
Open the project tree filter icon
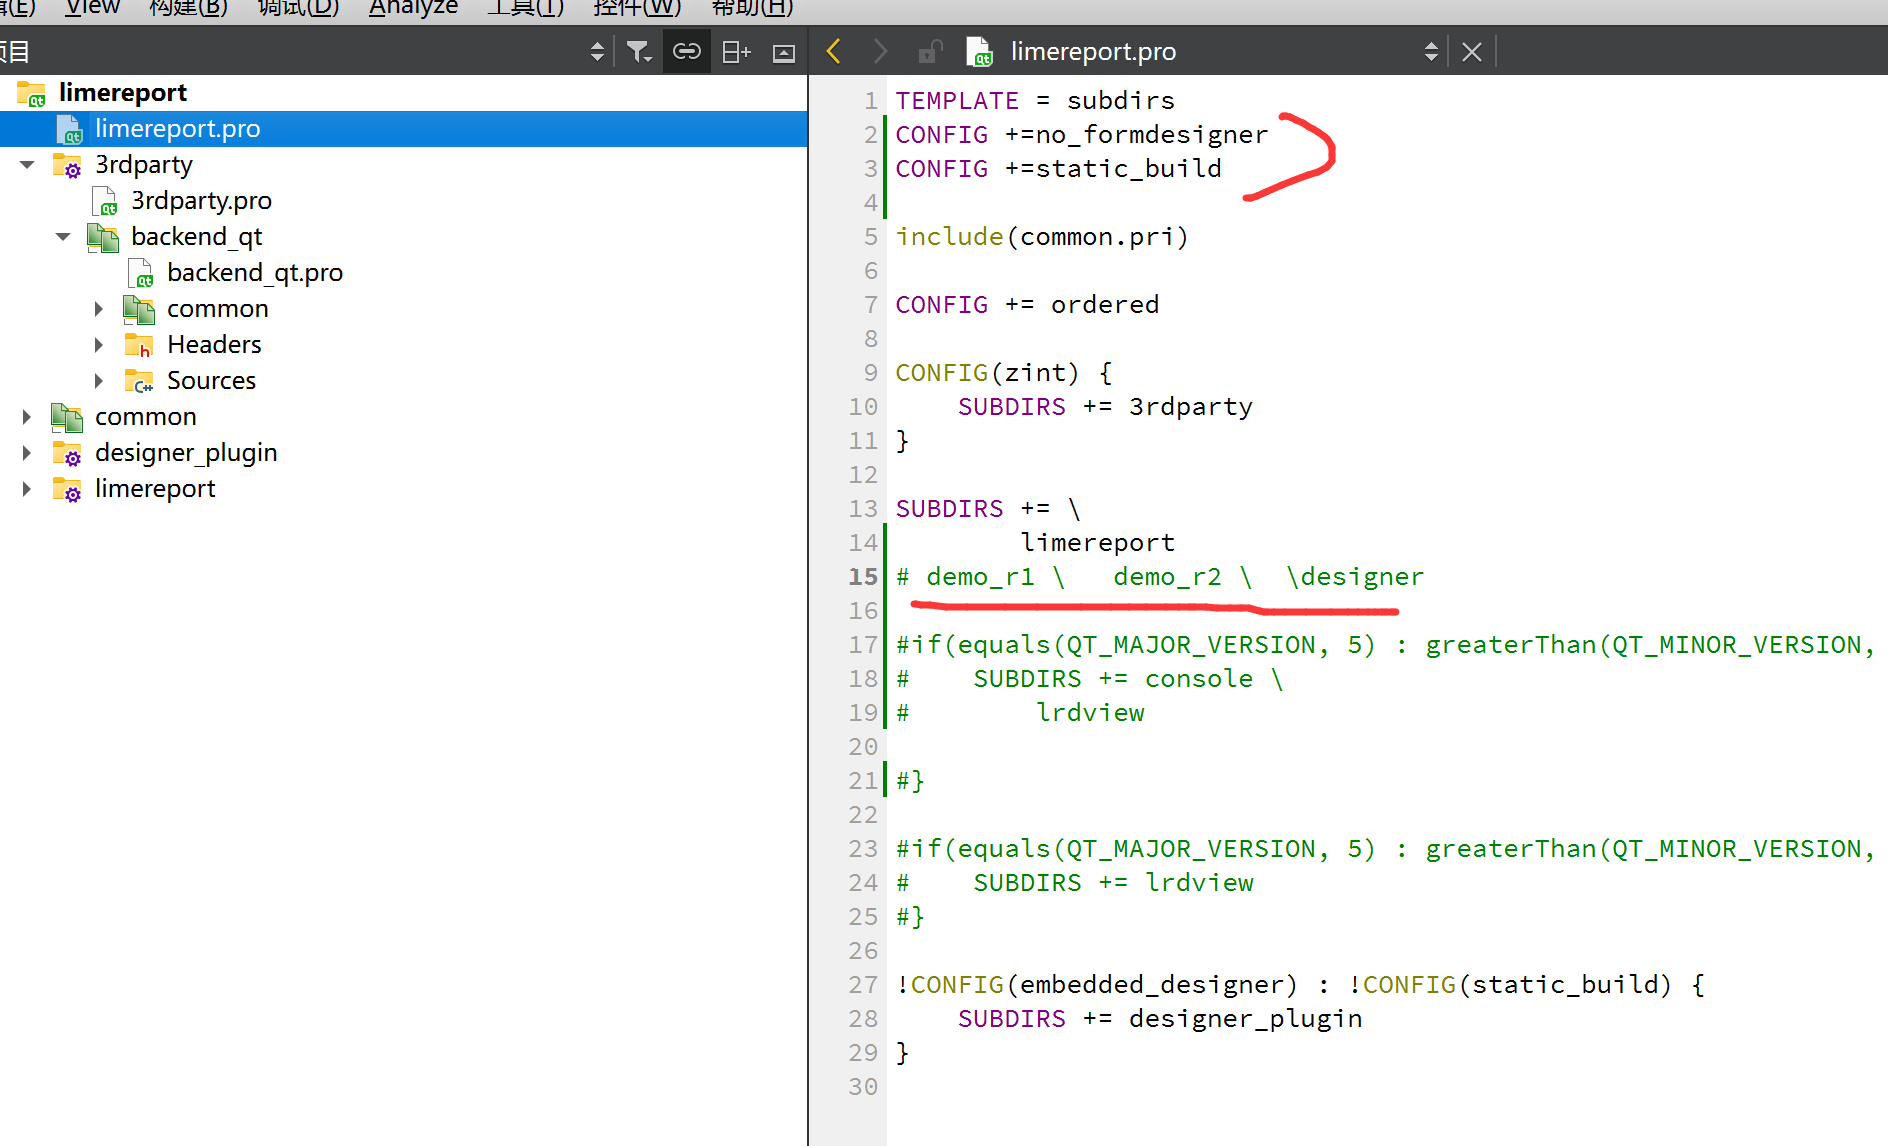tap(639, 51)
